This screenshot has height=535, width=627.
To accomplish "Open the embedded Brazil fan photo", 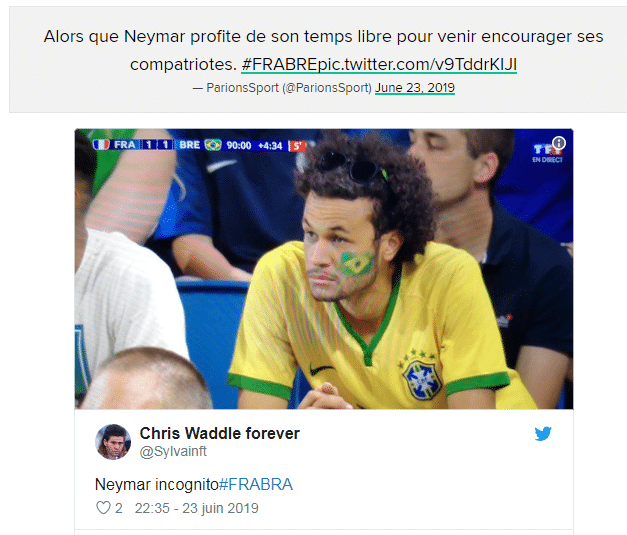I will tap(324, 269).
